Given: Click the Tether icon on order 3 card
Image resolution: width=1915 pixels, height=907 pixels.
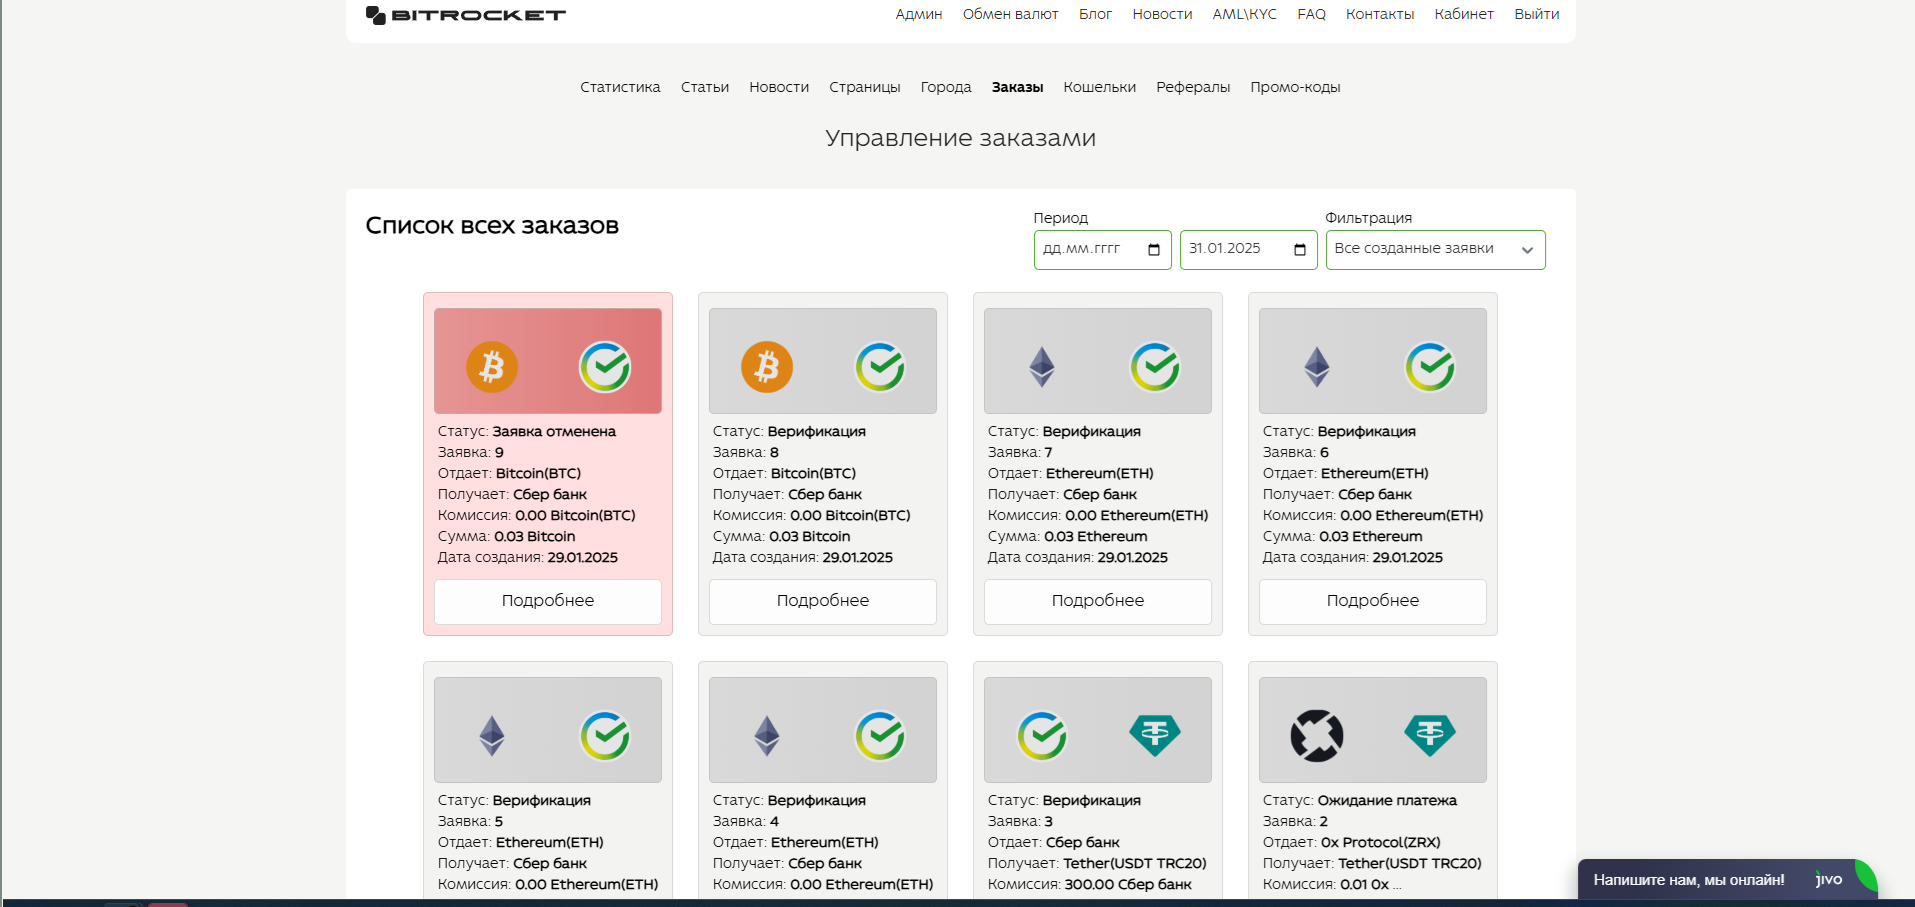Looking at the screenshot, I should click(1155, 736).
